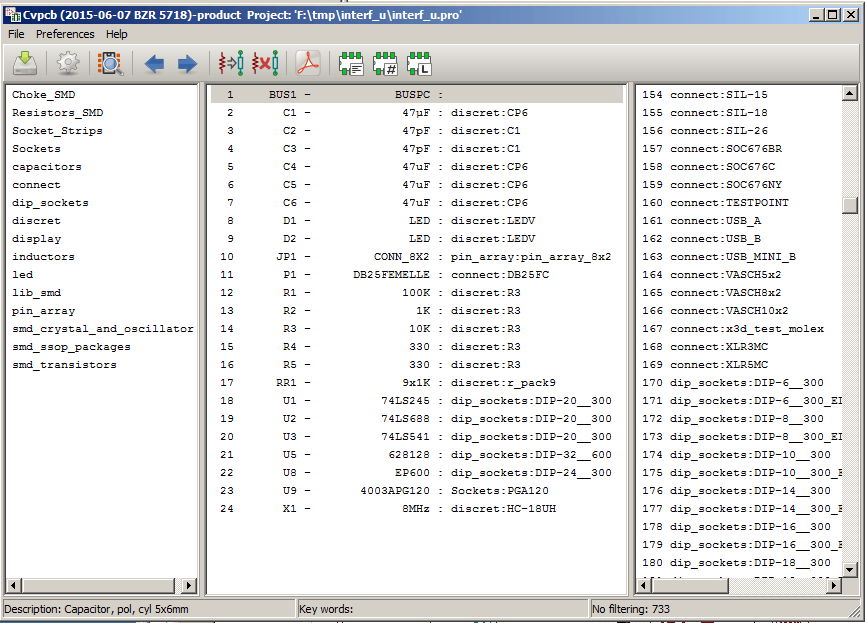The height and width of the screenshot is (623, 865).
Task: Go to previous component with left arrow
Action: [x=154, y=64]
